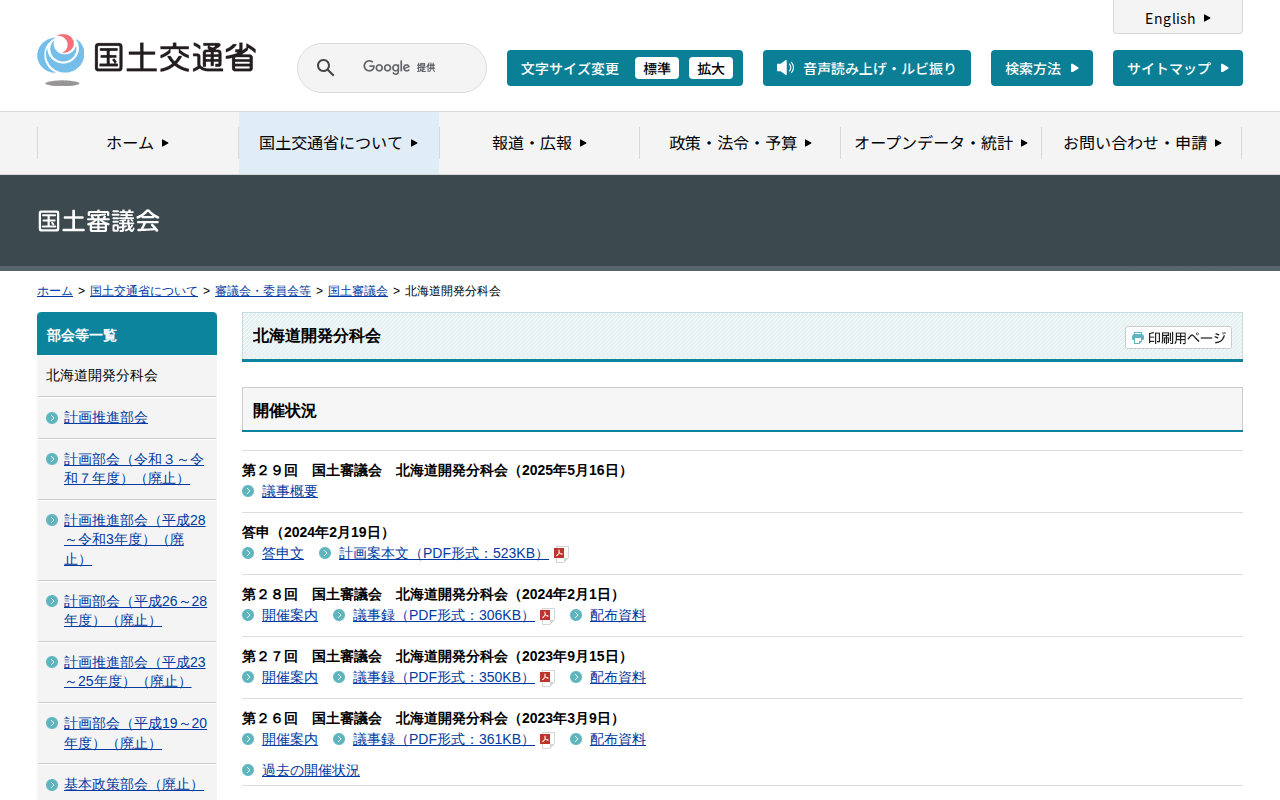Image resolution: width=1280 pixels, height=800 pixels.
Task: Click the magnifying glass search icon
Action: click(x=326, y=68)
